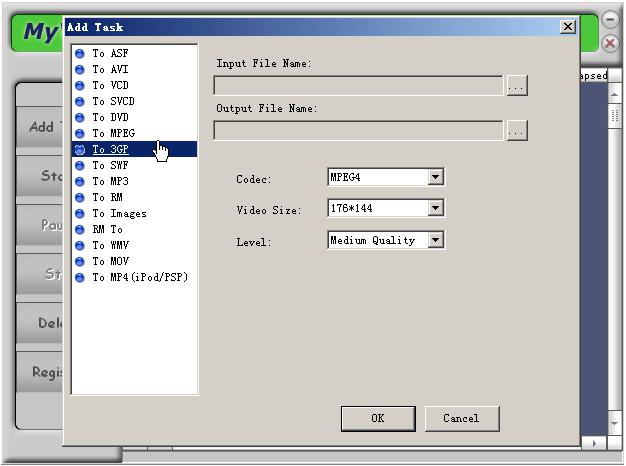This screenshot has width=626, height=466.
Task: Confirm the task with OK
Action: click(378, 418)
